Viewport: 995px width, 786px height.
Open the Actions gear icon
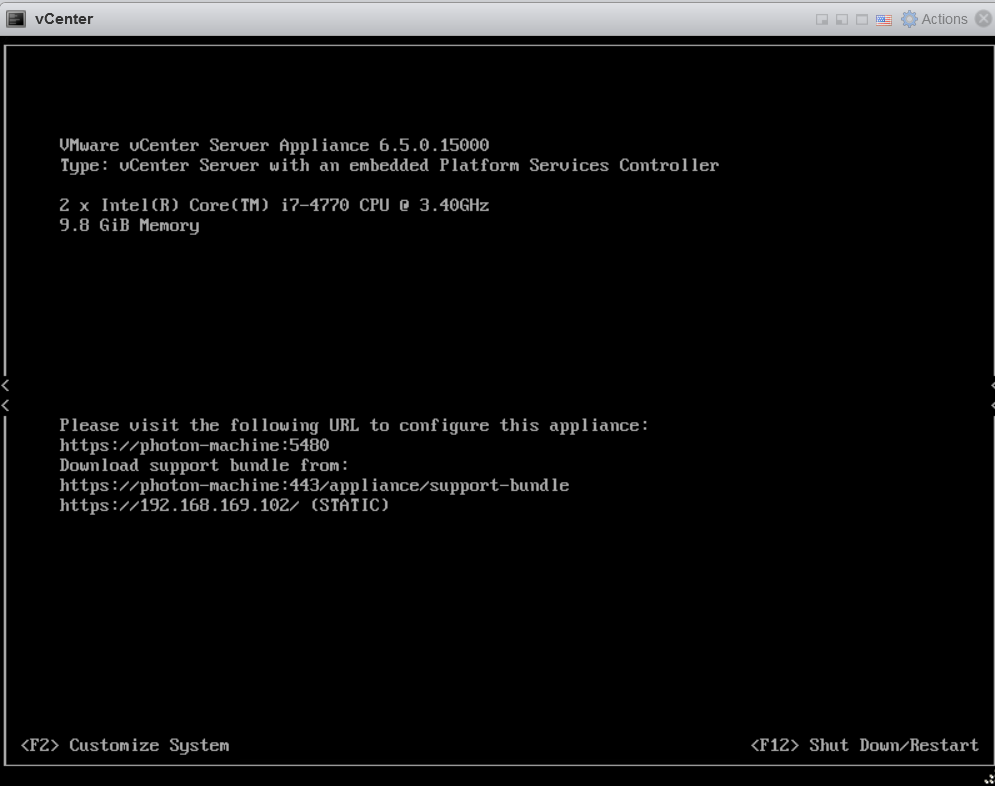point(910,19)
